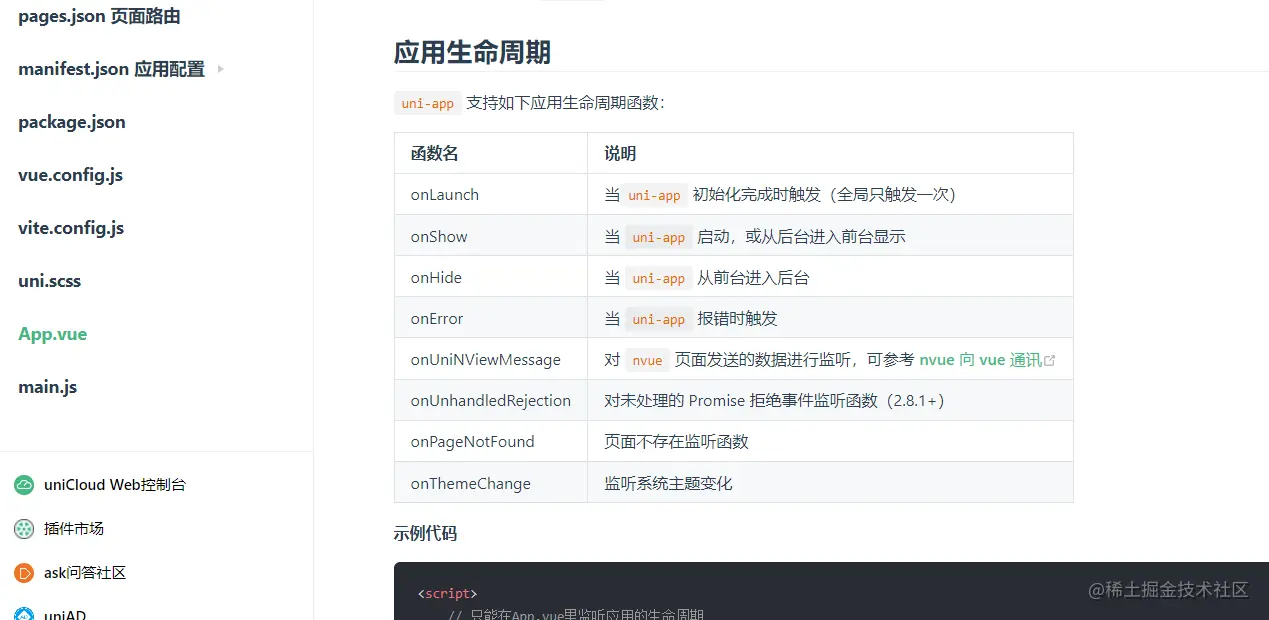Click the 报错时触发 description
This screenshot has height=620, width=1269.
737,319
